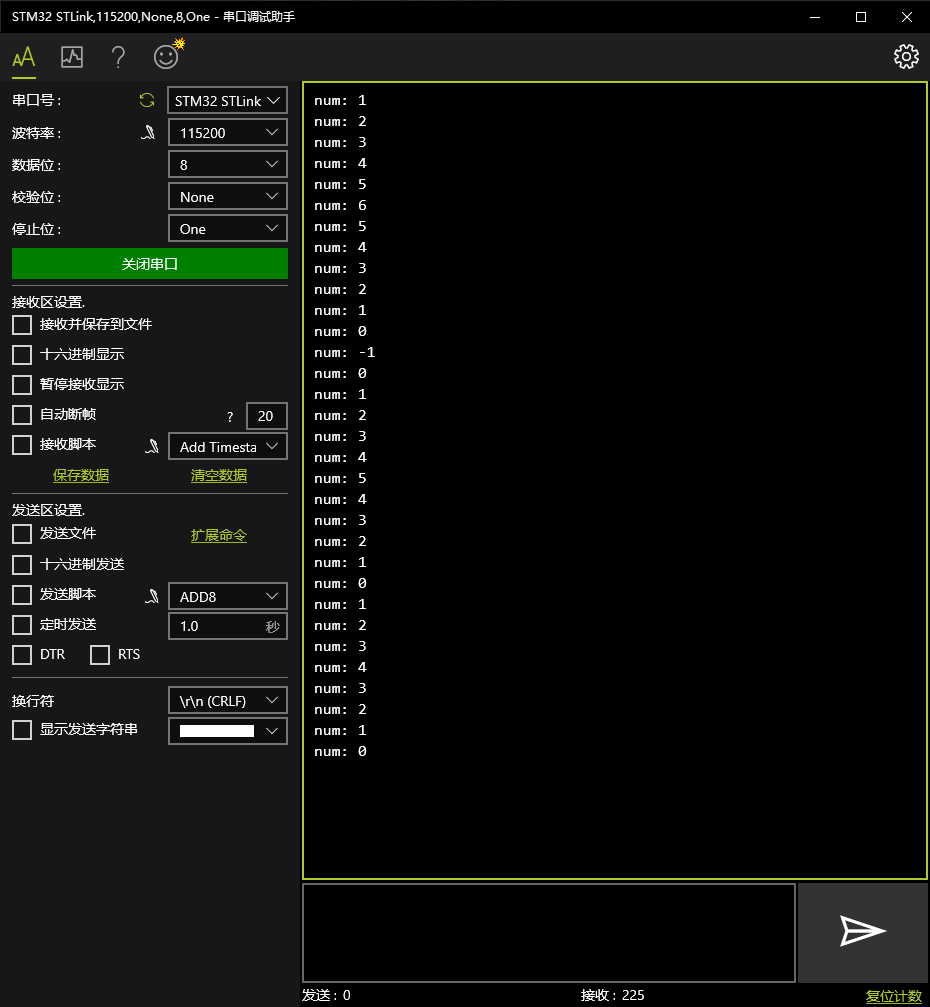Click the smiley face icon with notification

point(164,56)
